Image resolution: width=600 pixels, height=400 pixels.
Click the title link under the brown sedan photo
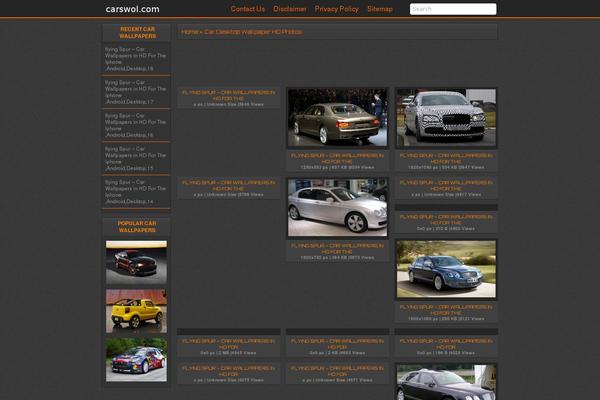point(338,158)
